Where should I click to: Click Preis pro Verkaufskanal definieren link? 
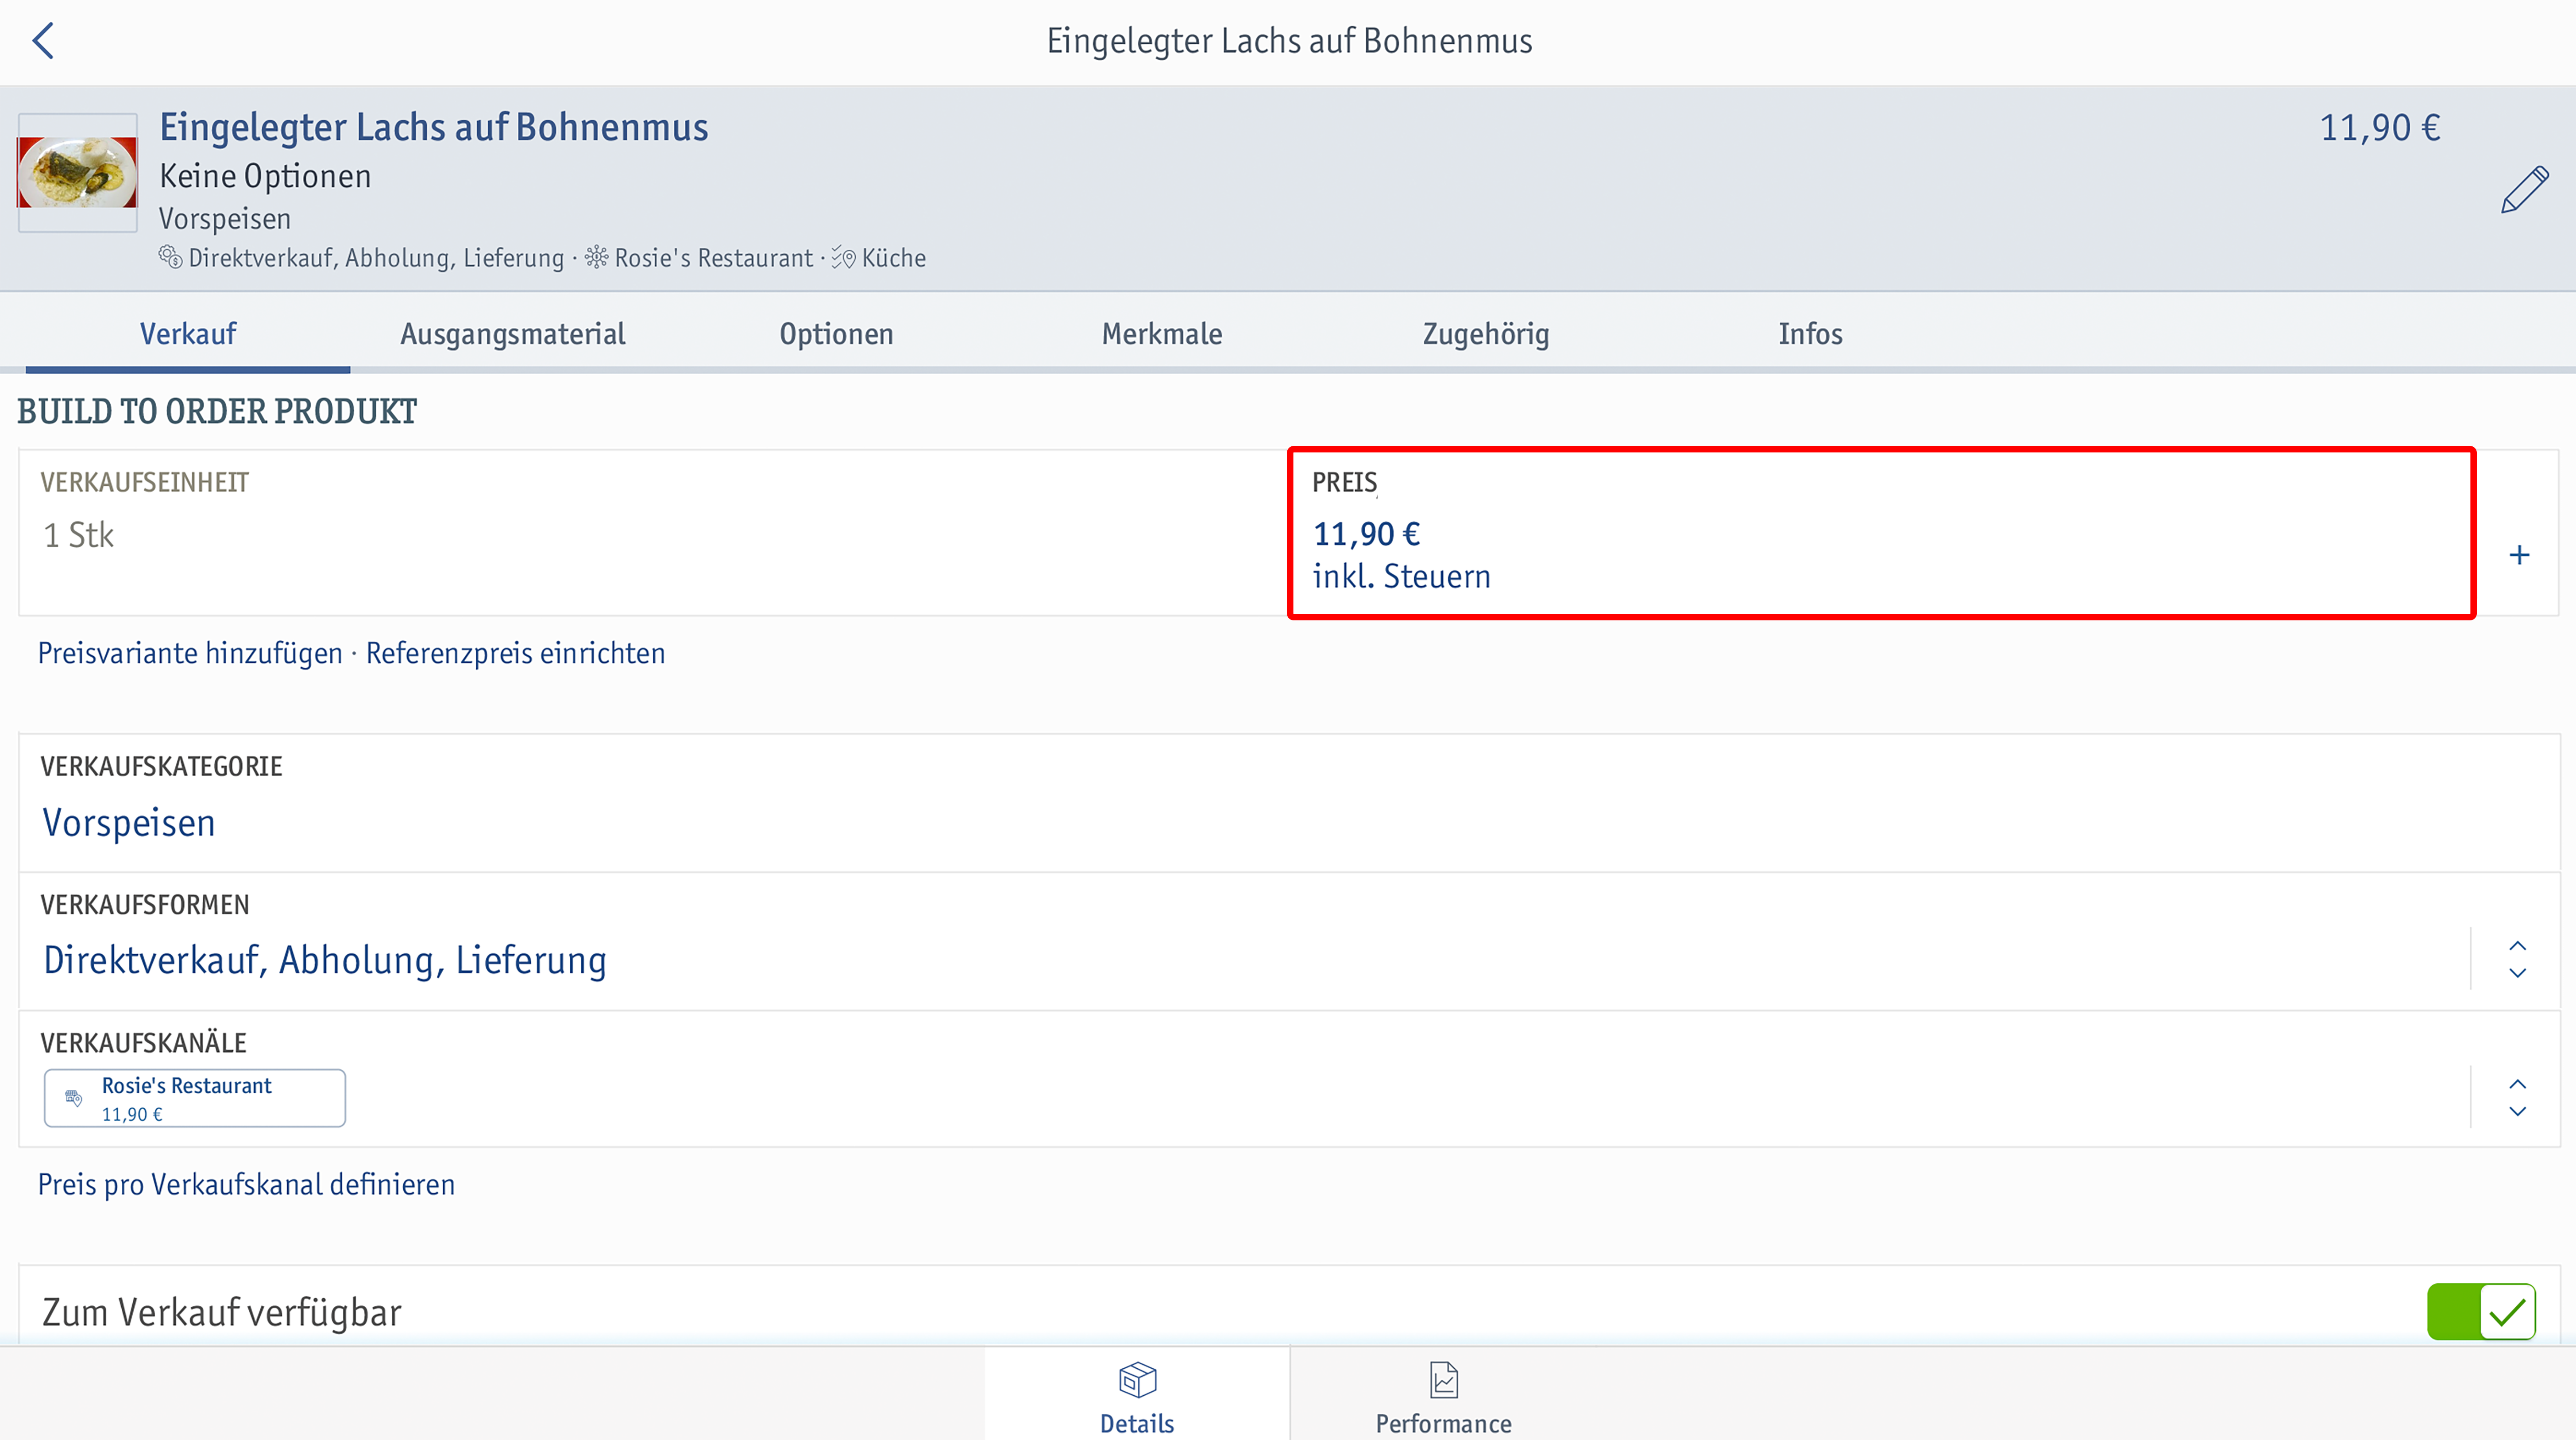pos(246,1184)
